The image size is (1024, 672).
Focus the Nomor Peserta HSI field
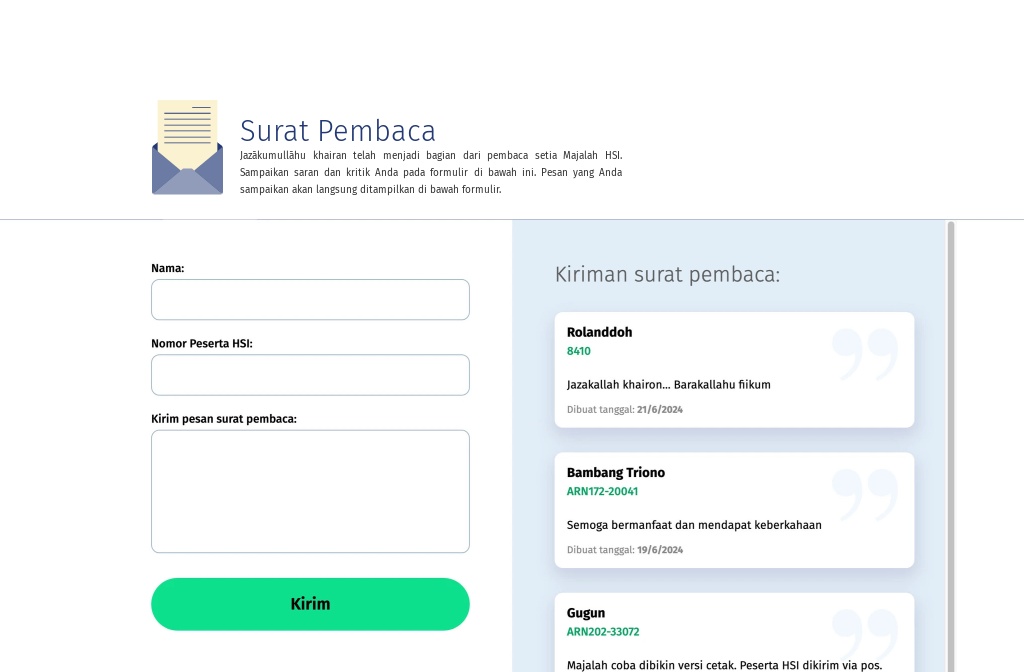click(x=310, y=375)
